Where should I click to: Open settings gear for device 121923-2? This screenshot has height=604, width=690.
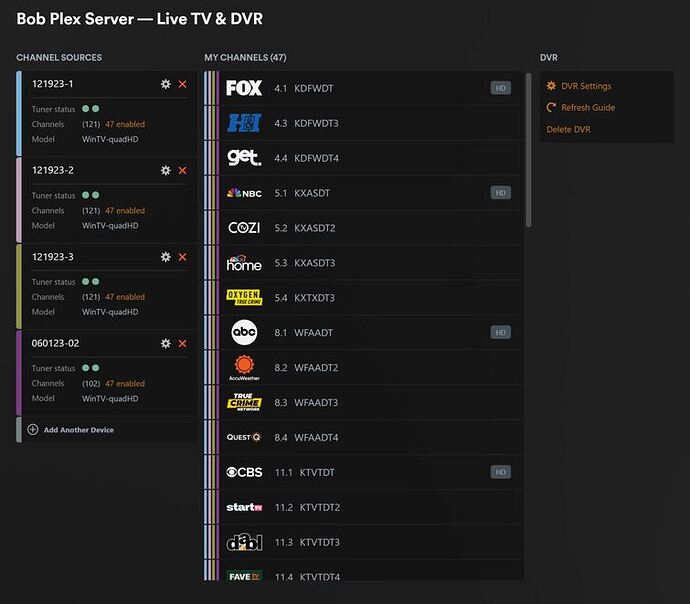click(x=165, y=170)
